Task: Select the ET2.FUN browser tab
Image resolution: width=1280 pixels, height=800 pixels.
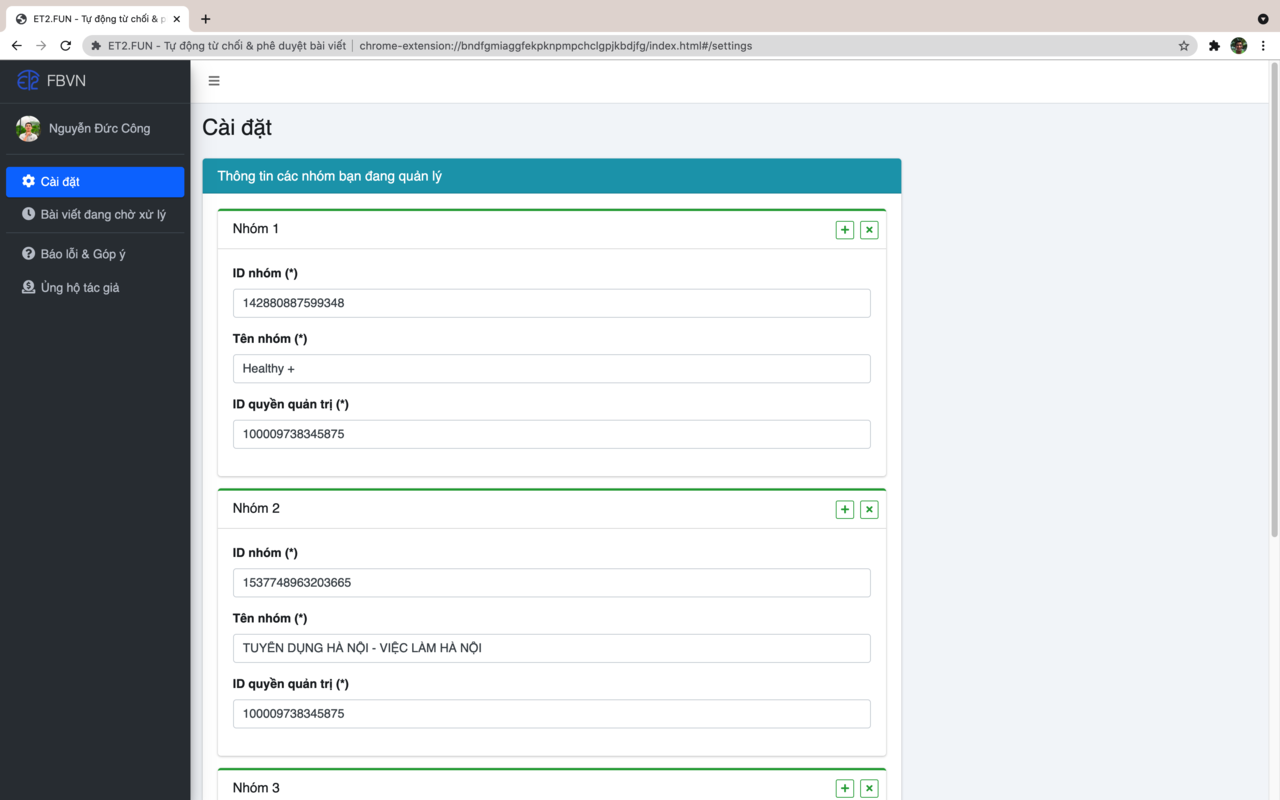Action: click(97, 19)
